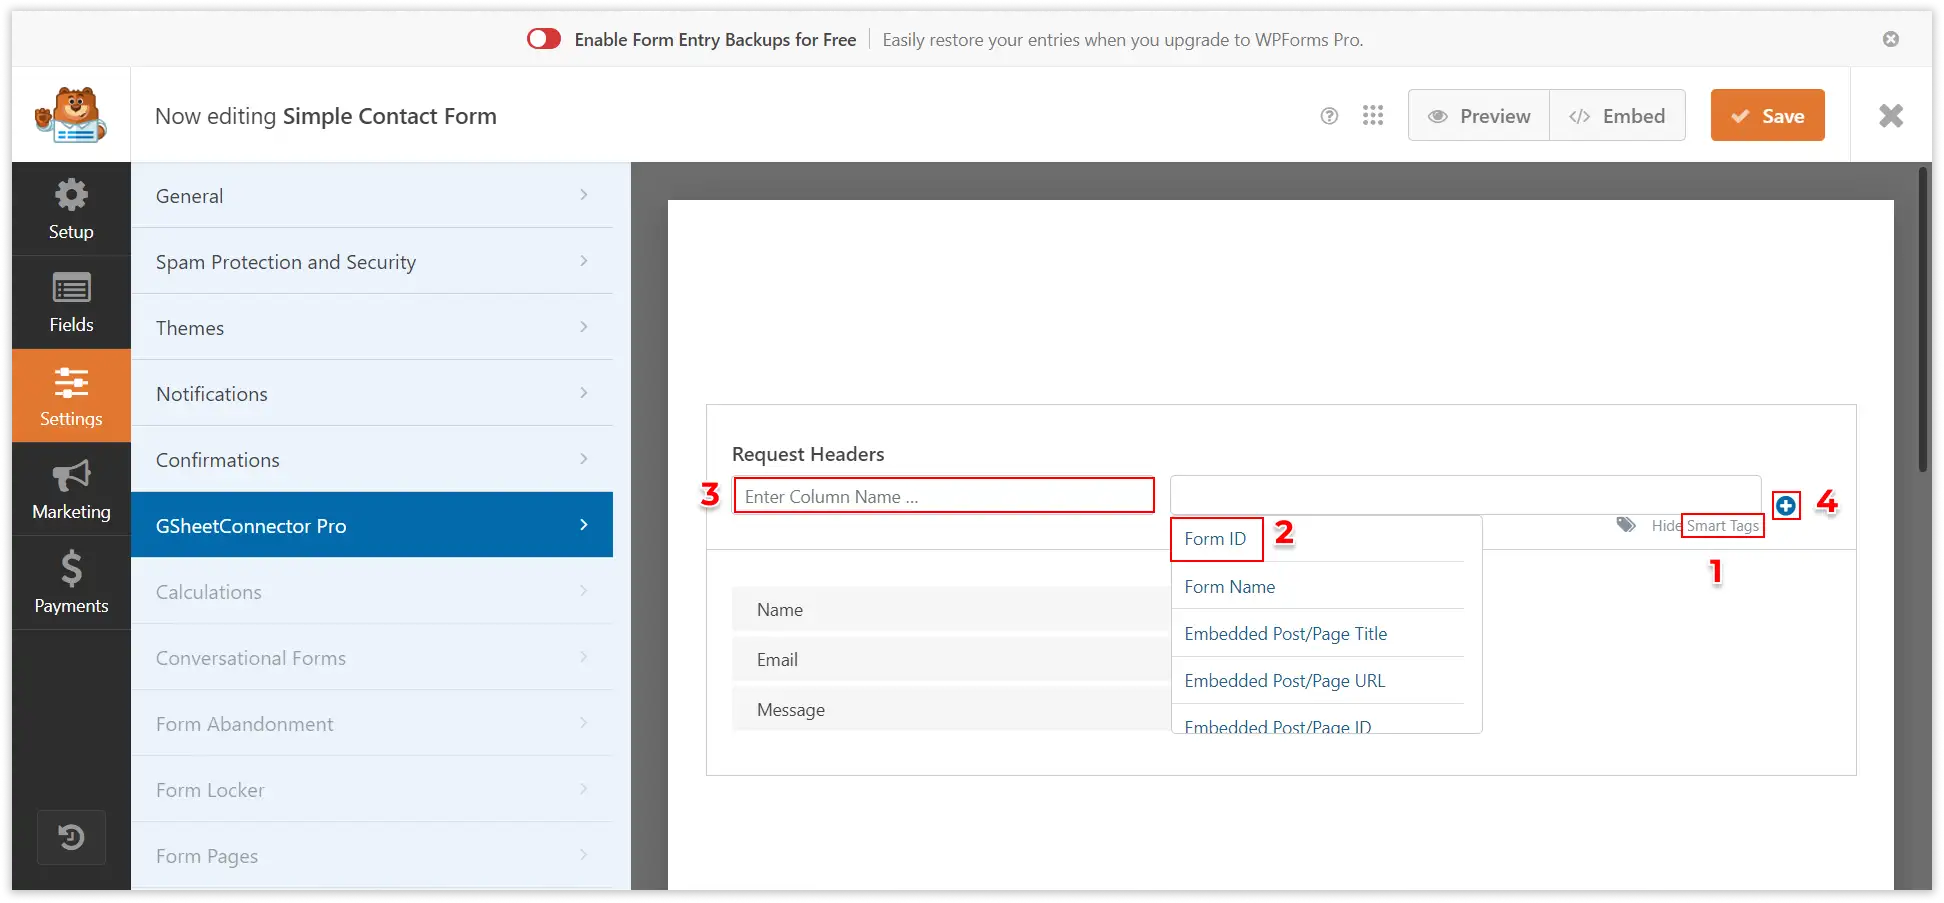This screenshot has width=1944, height=903.
Task: Open the Setup panel in the sidebar
Action: [71, 209]
